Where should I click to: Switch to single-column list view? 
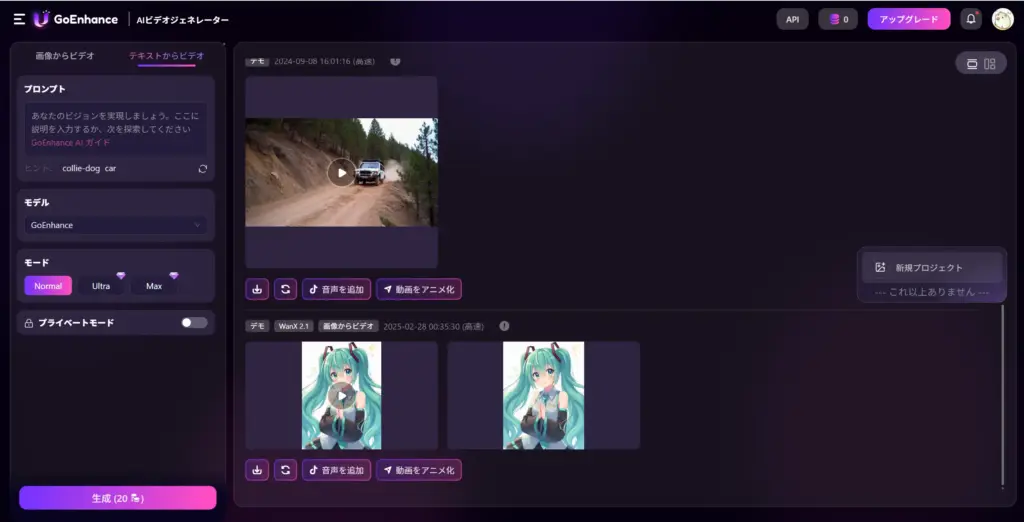point(972,63)
